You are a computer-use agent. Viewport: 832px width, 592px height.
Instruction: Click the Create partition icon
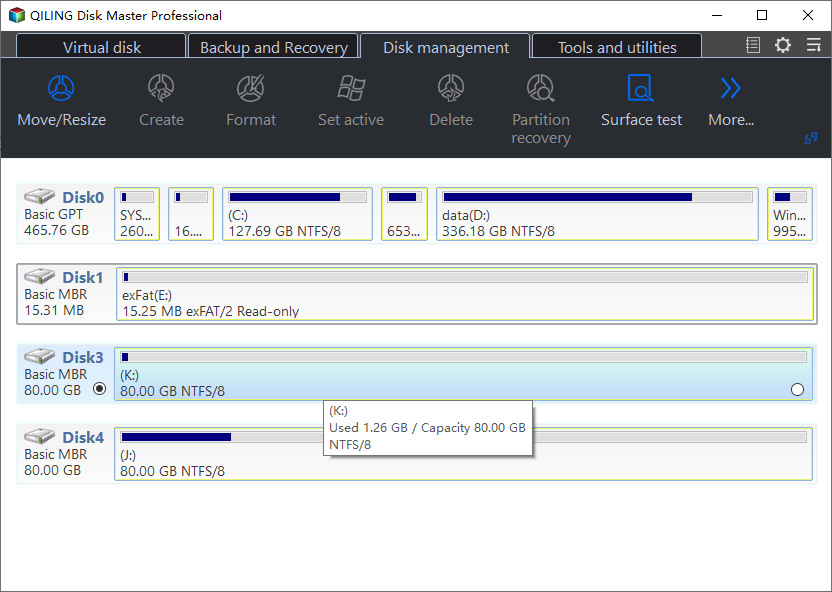[161, 88]
